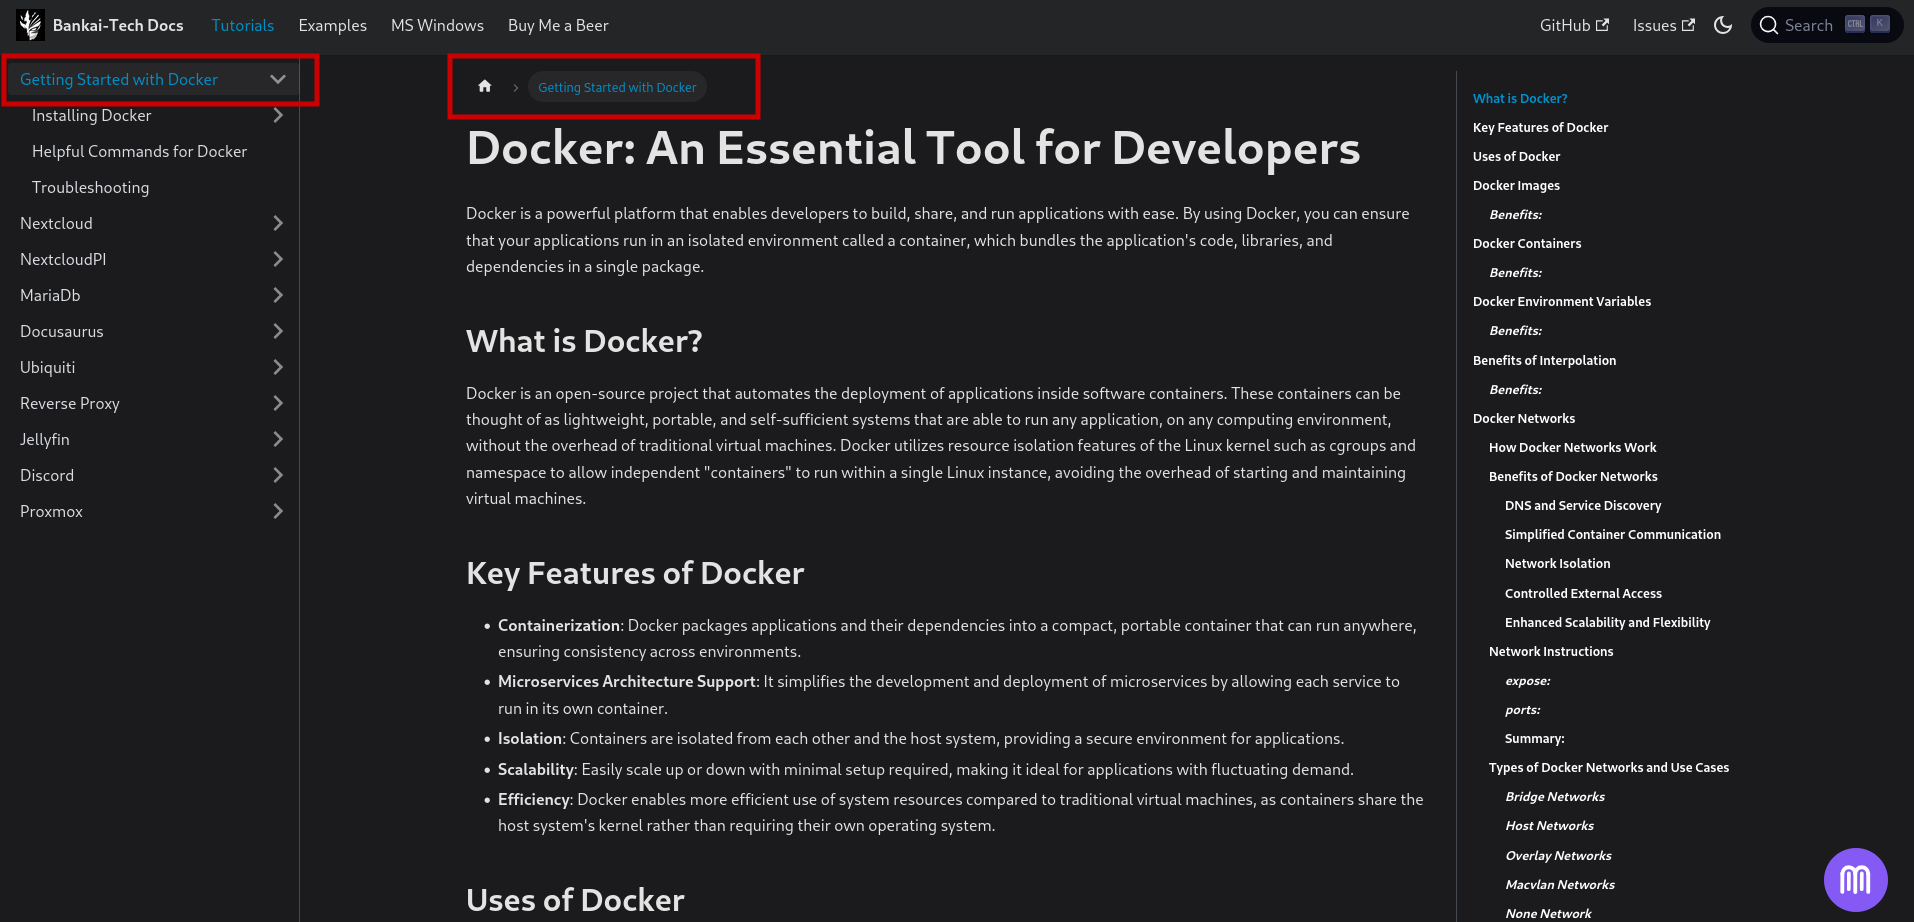The image size is (1914, 922).
Task: Click the search magnifier icon
Action: pos(1768,25)
